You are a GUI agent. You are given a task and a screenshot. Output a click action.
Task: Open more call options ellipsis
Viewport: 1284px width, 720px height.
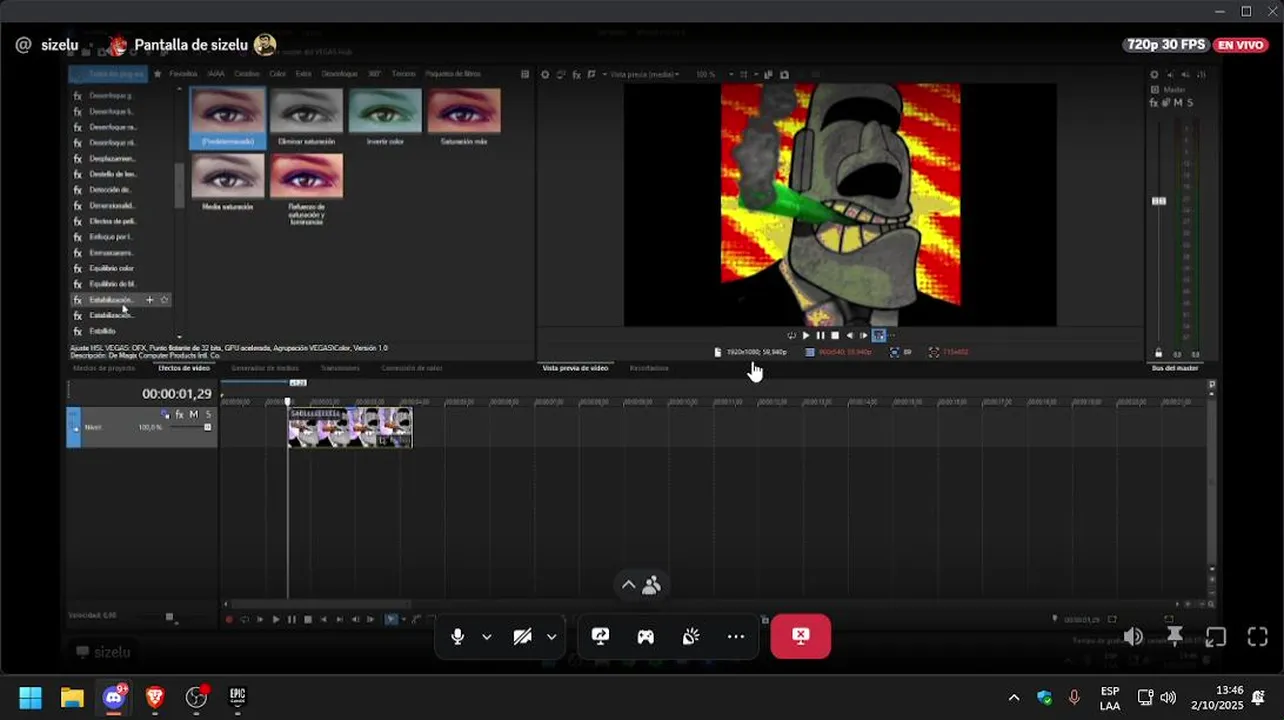736,637
